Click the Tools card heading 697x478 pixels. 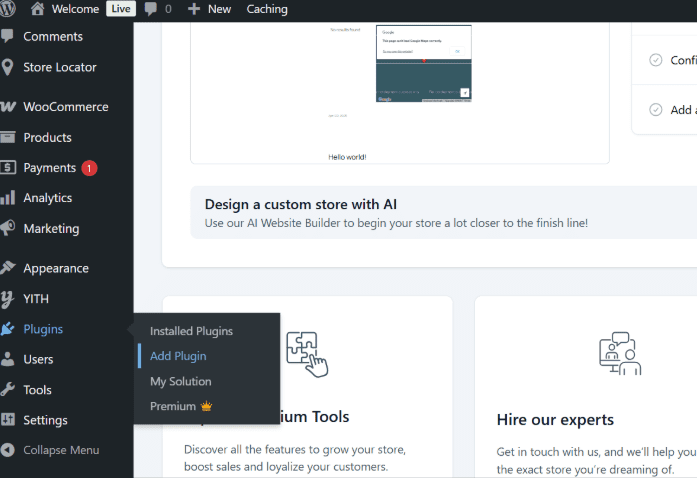(315, 417)
